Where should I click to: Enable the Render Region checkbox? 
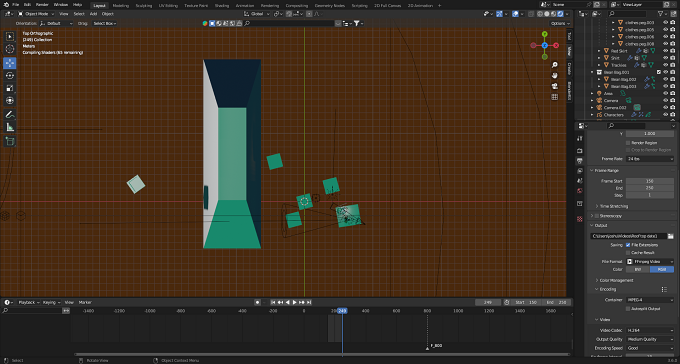(x=628, y=143)
